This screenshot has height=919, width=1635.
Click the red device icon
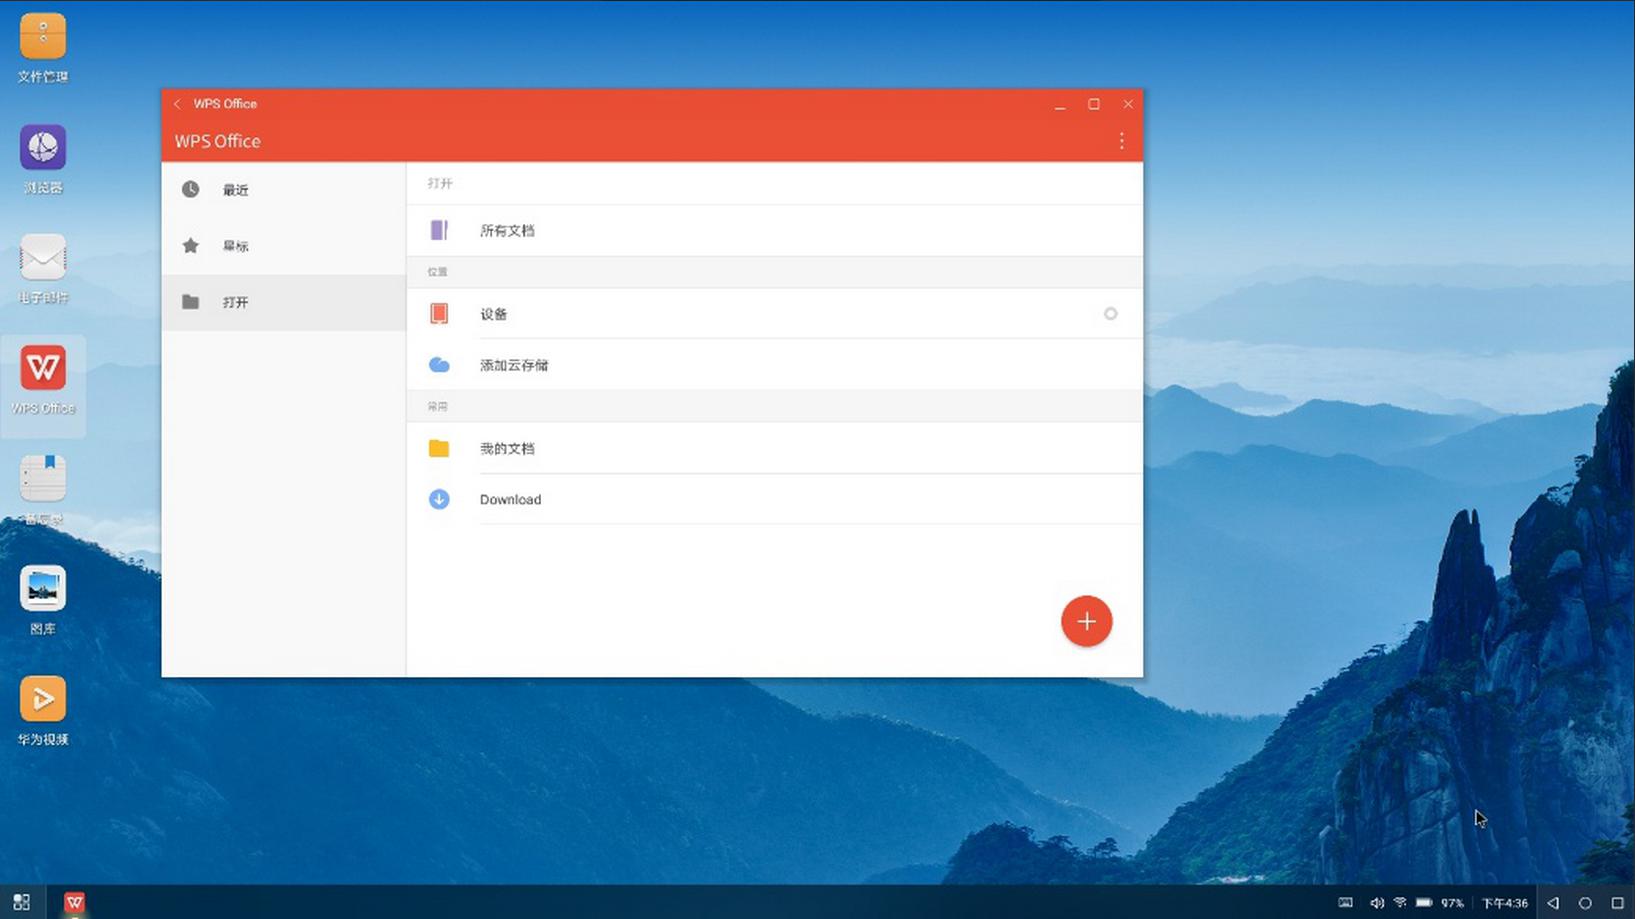[x=439, y=314]
